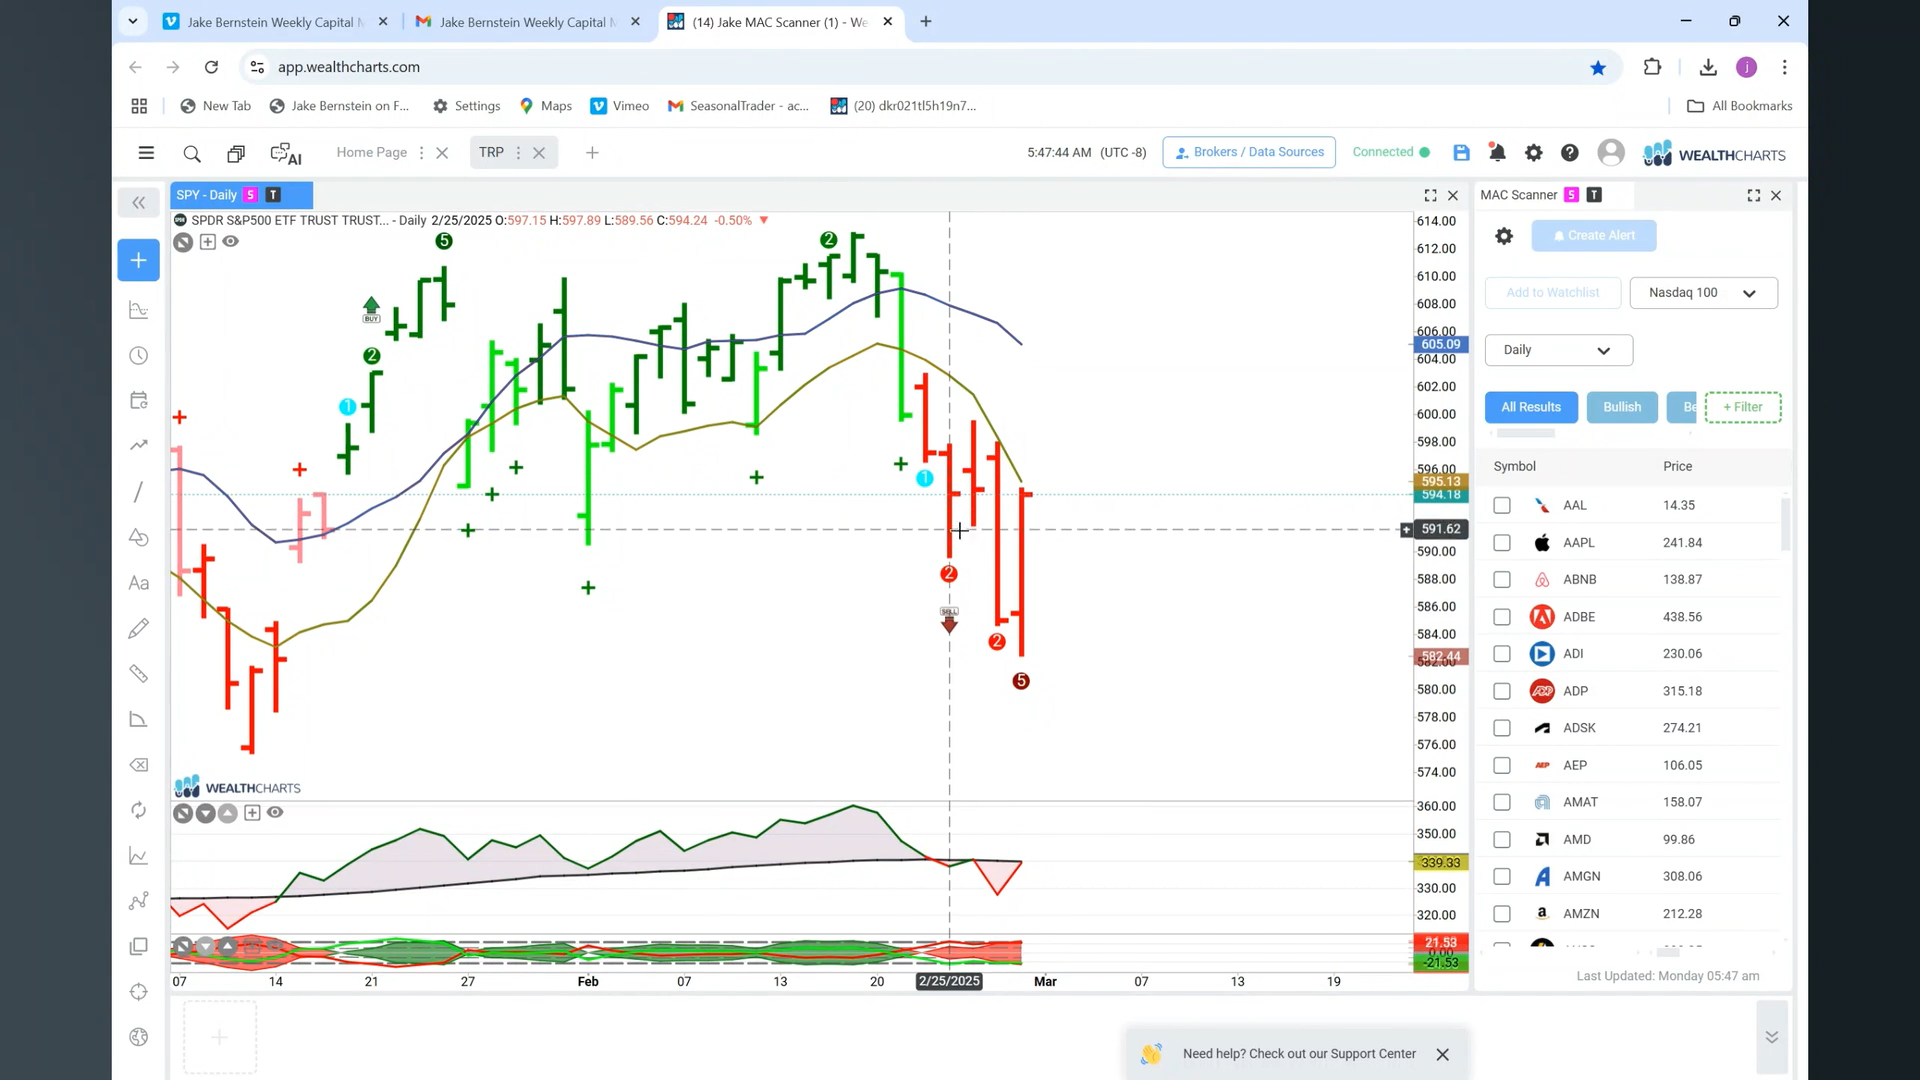Open the chart type icon in left toolbar
This screenshot has height=1080, width=1920.
pyautogui.click(x=139, y=310)
